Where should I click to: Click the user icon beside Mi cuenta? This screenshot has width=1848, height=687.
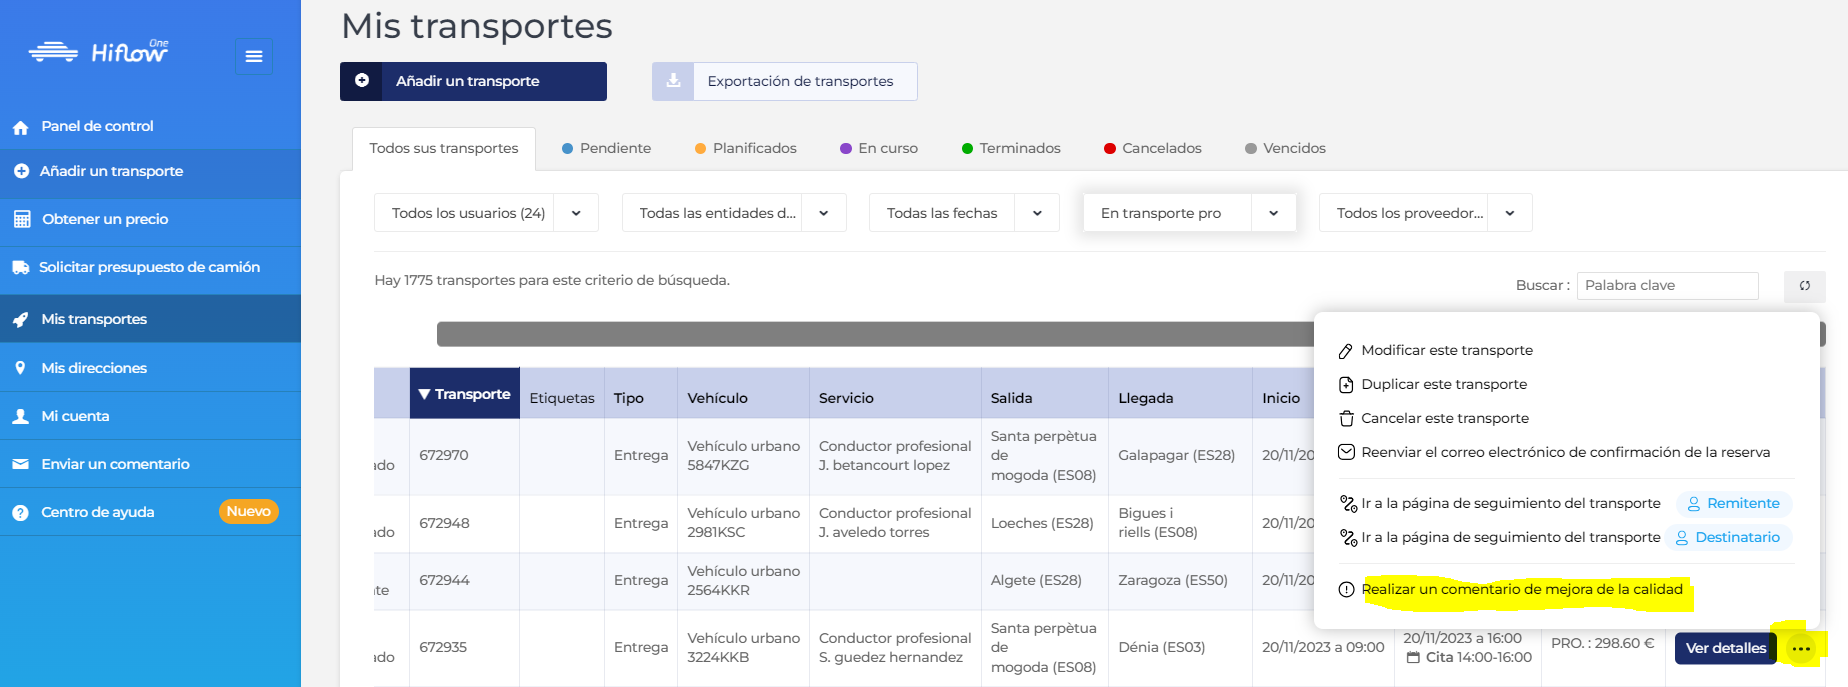click(20, 416)
